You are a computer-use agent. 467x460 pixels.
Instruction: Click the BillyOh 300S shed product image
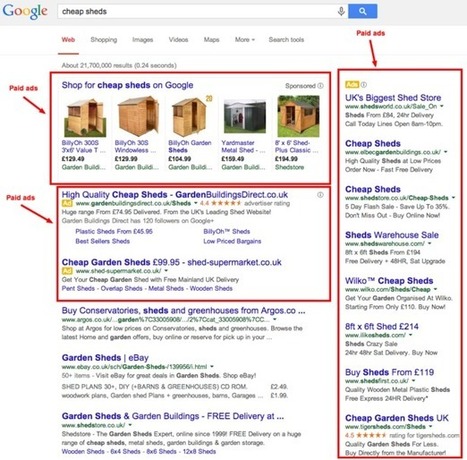[x=85, y=117]
